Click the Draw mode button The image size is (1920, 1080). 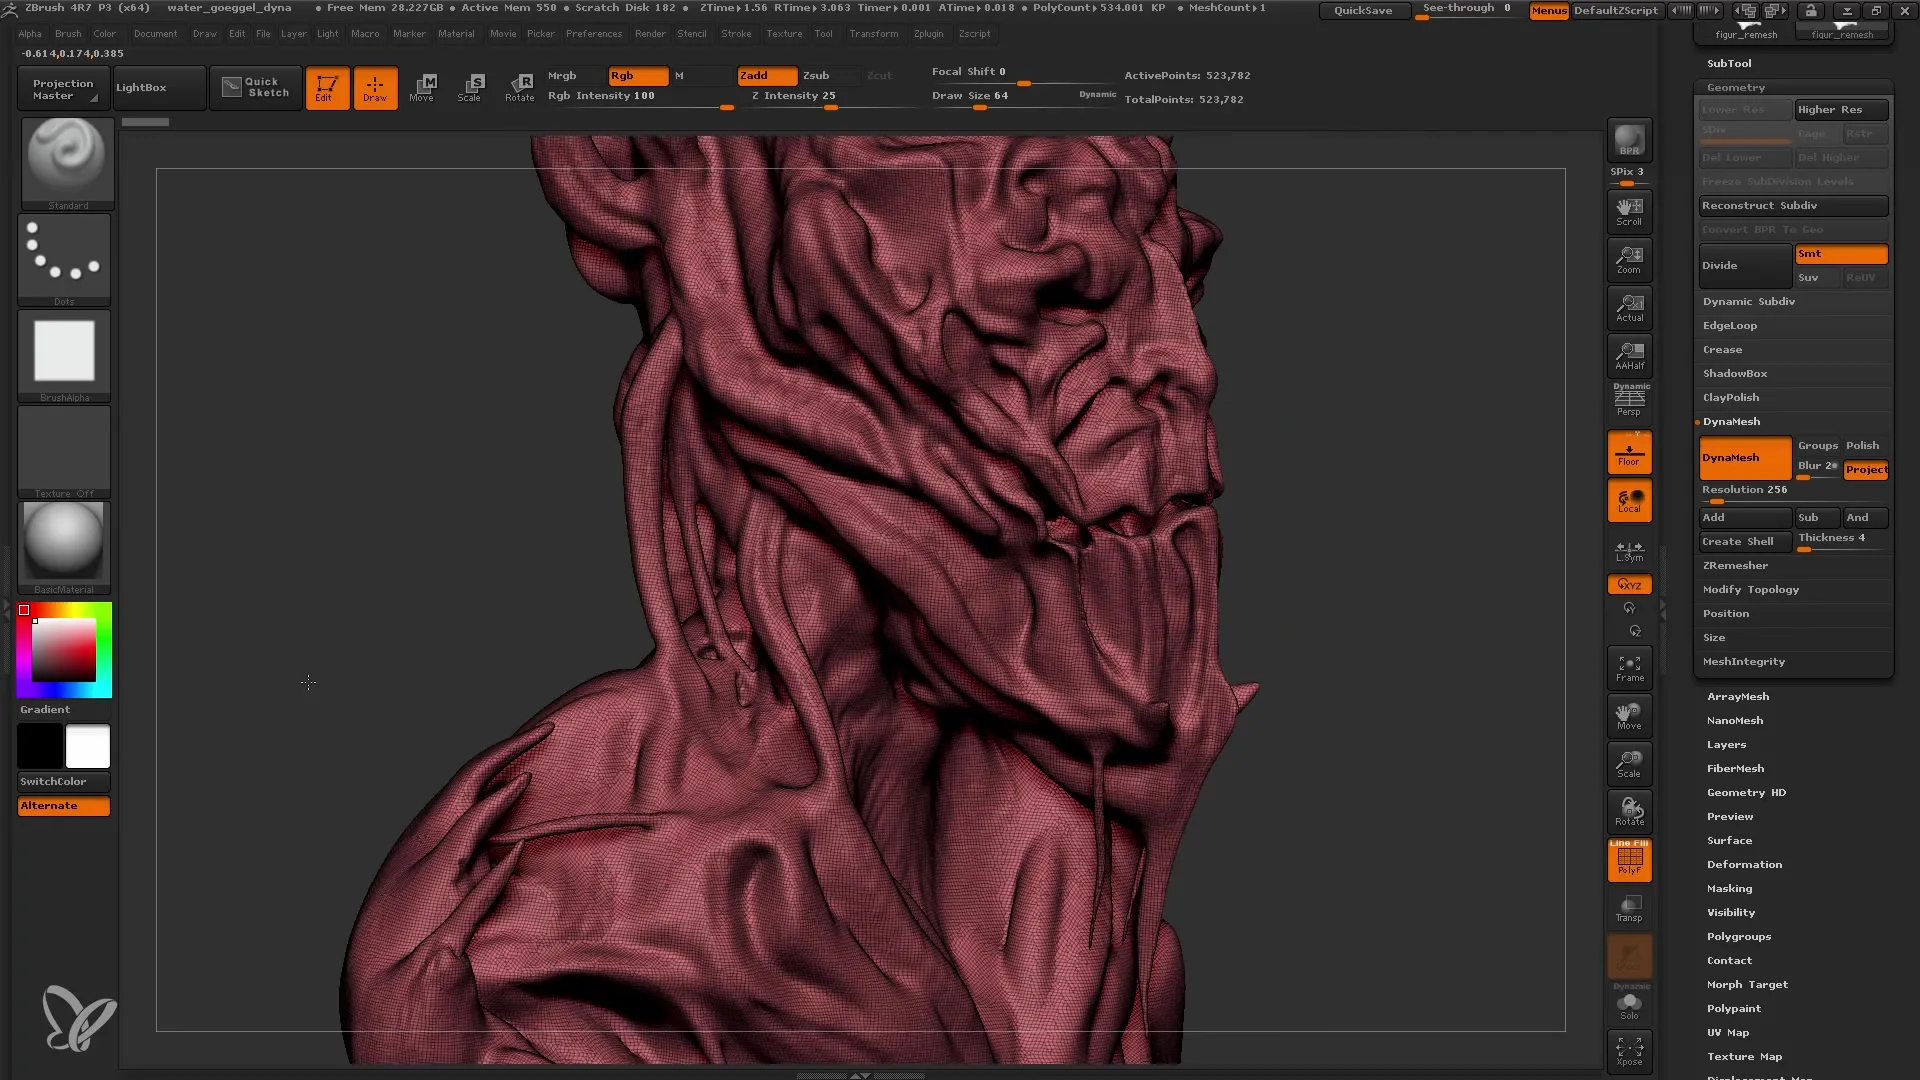point(375,86)
